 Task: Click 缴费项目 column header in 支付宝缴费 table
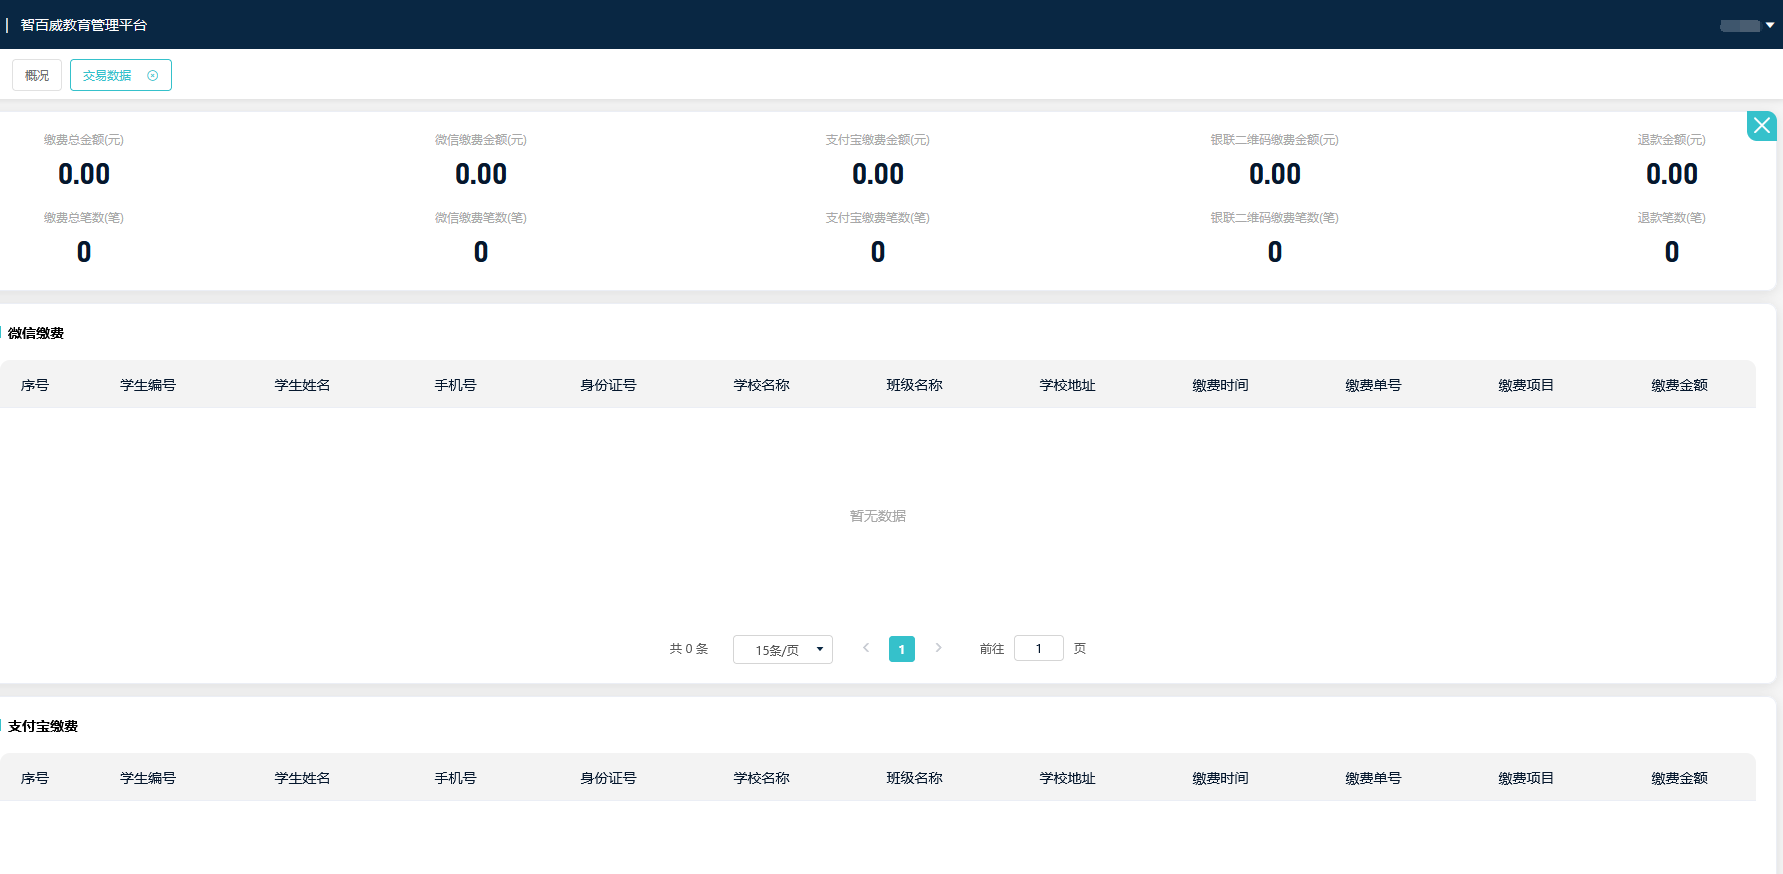[1527, 778]
